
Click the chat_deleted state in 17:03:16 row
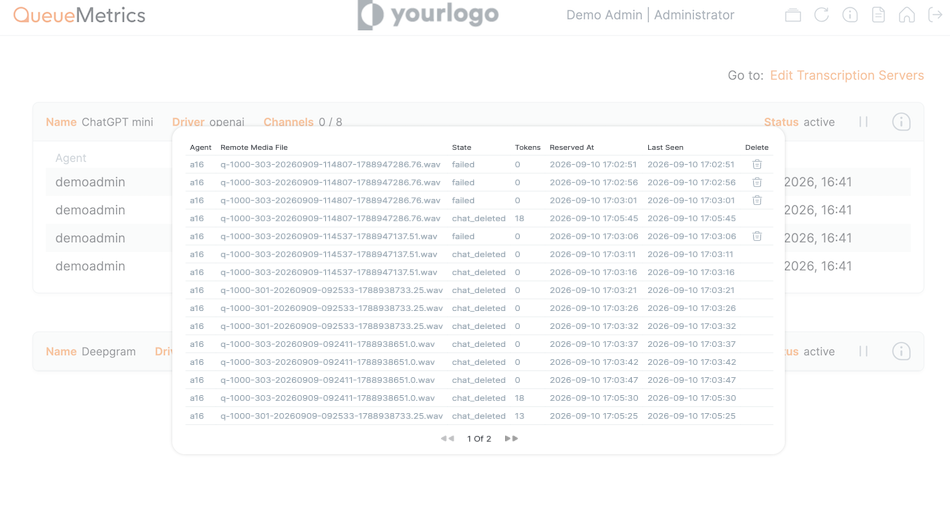(479, 272)
